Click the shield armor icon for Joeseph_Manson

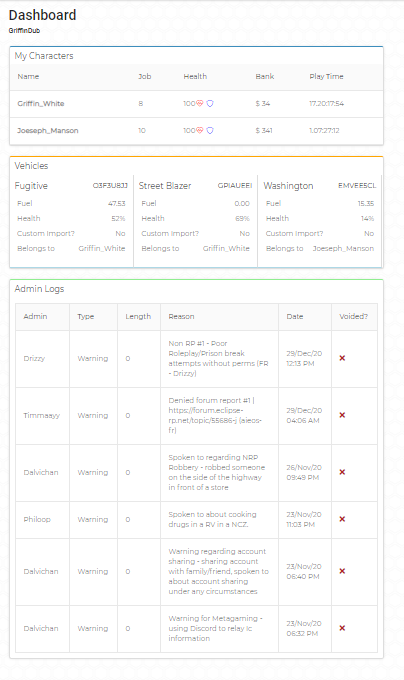210,131
